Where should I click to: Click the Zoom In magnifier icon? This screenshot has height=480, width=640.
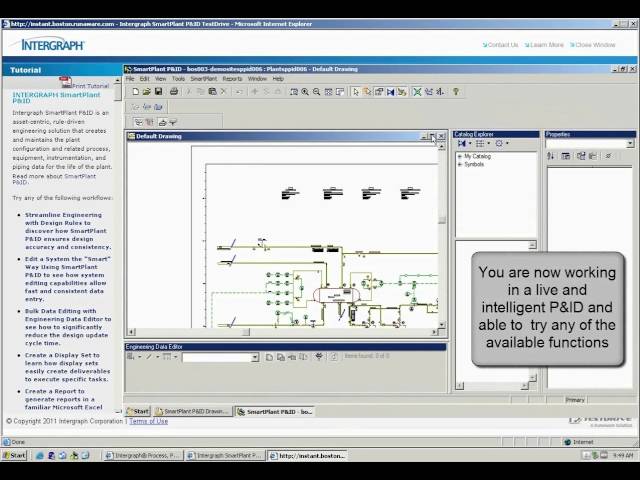[305, 92]
